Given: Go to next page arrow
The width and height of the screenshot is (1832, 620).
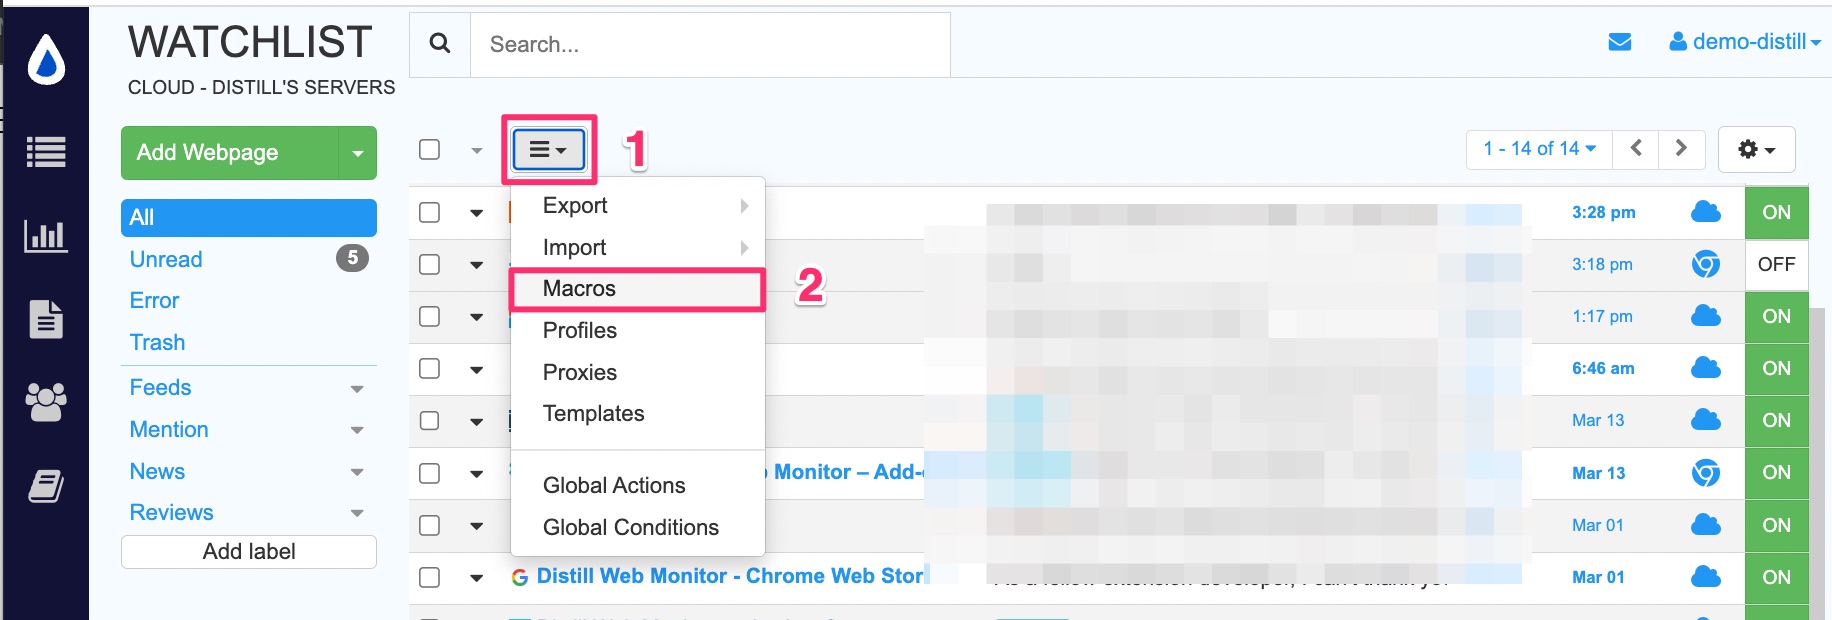Looking at the screenshot, I should (x=1681, y=148).
